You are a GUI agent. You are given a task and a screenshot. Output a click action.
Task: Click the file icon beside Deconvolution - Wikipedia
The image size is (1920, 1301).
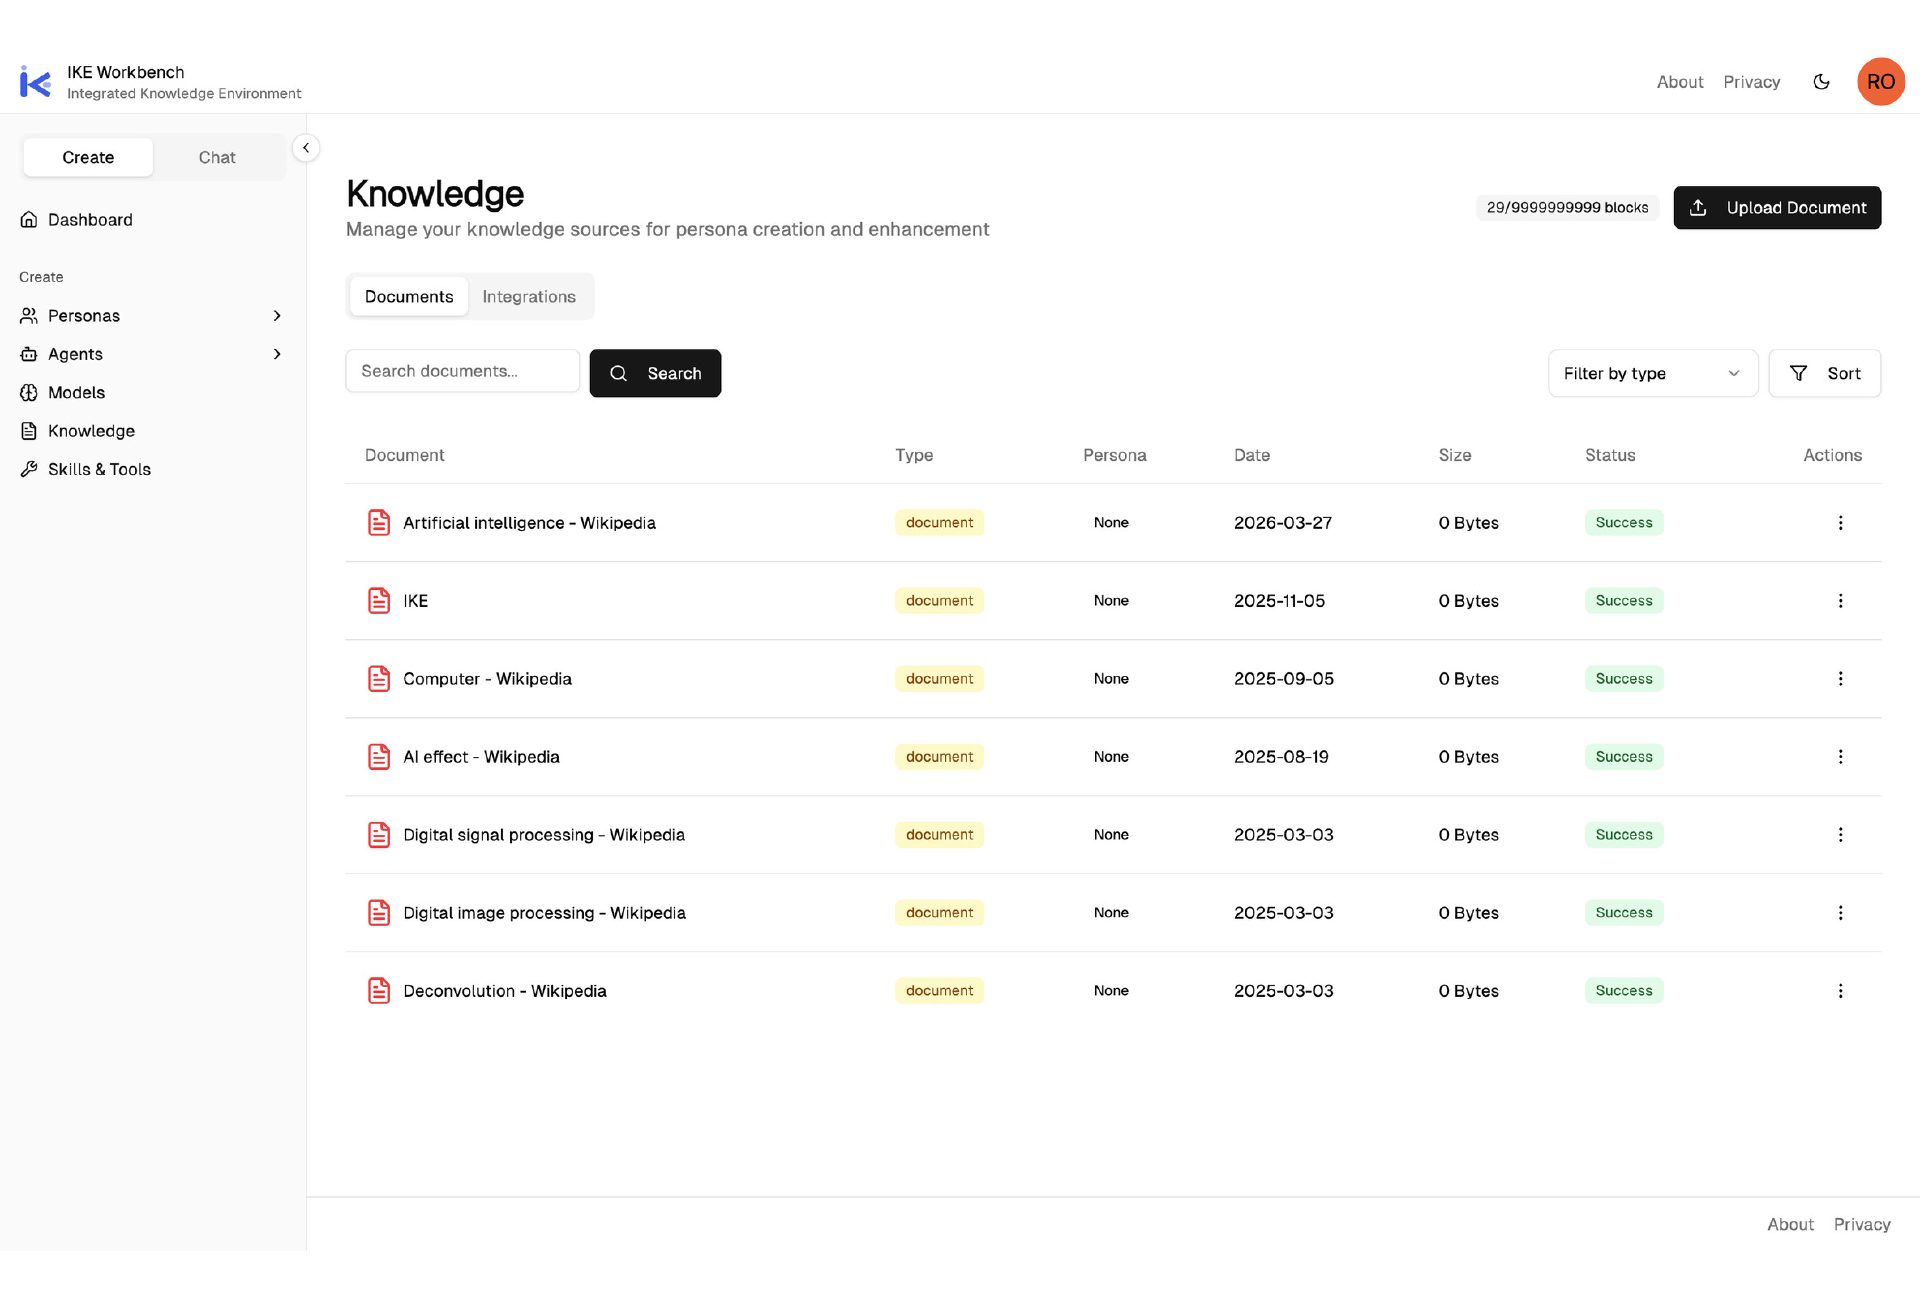379,991
